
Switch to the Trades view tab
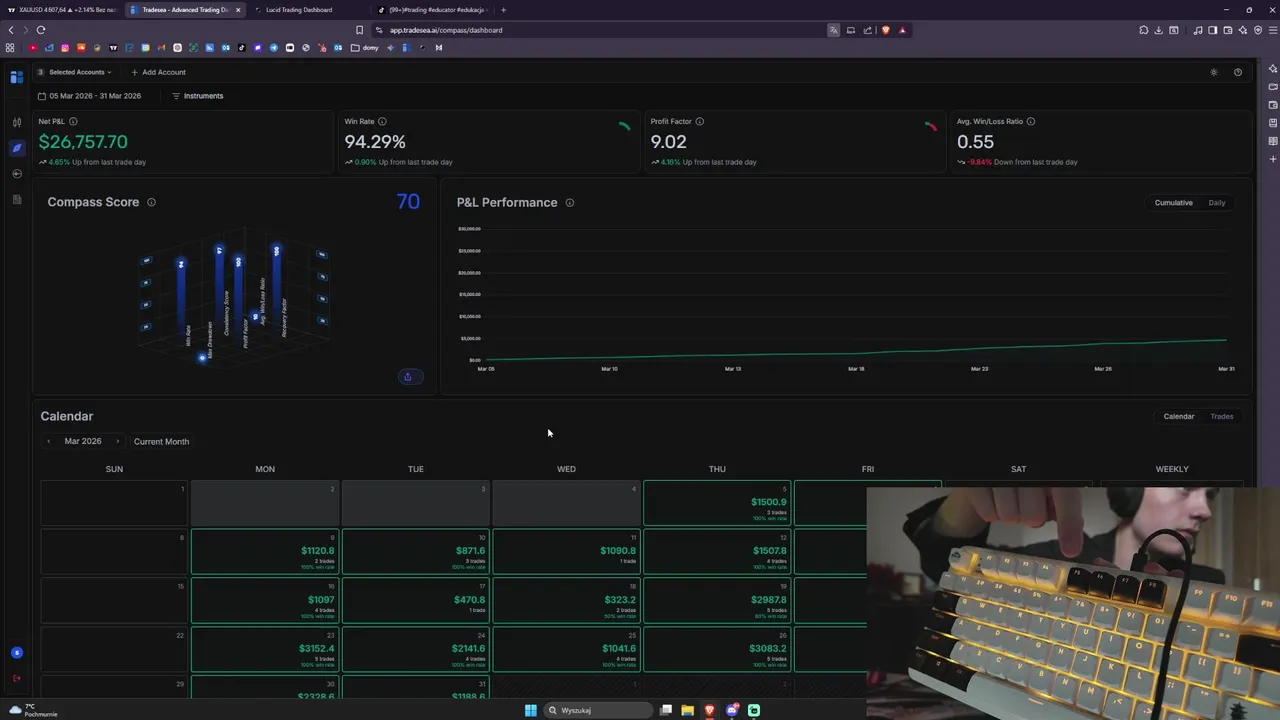[1222, 416]
